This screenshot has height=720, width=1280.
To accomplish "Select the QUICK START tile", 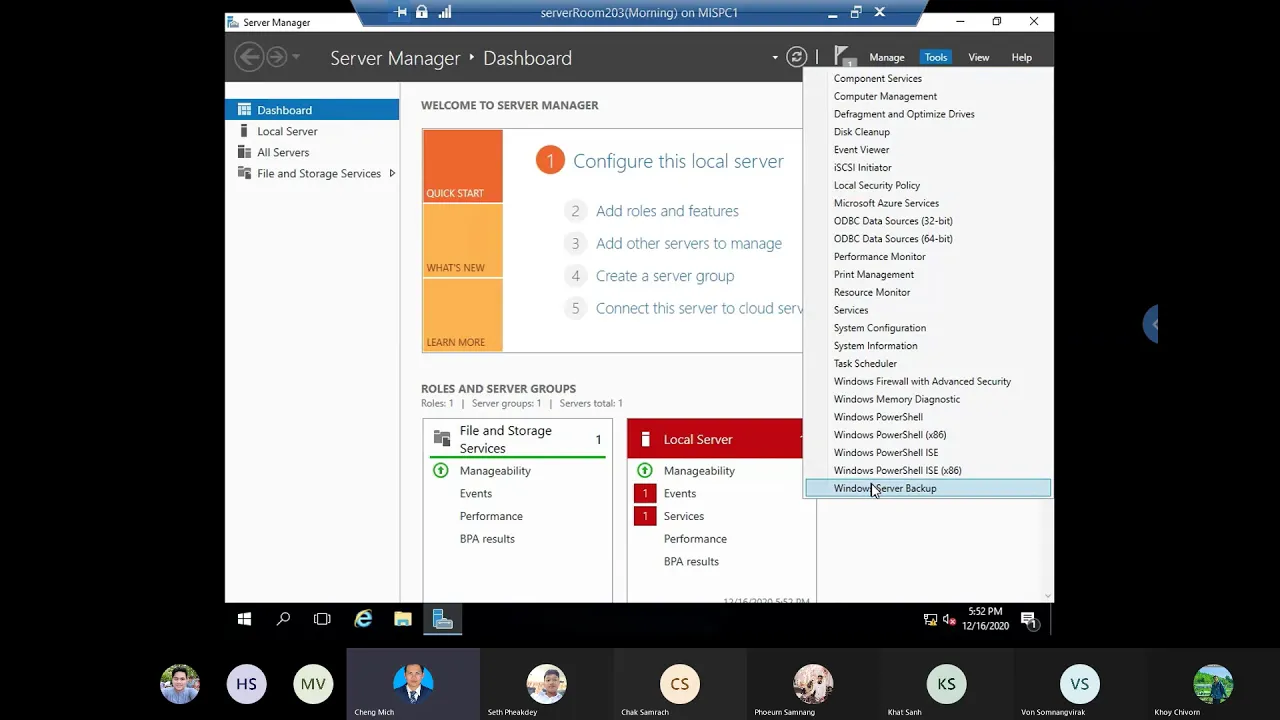I will point(462,166).
